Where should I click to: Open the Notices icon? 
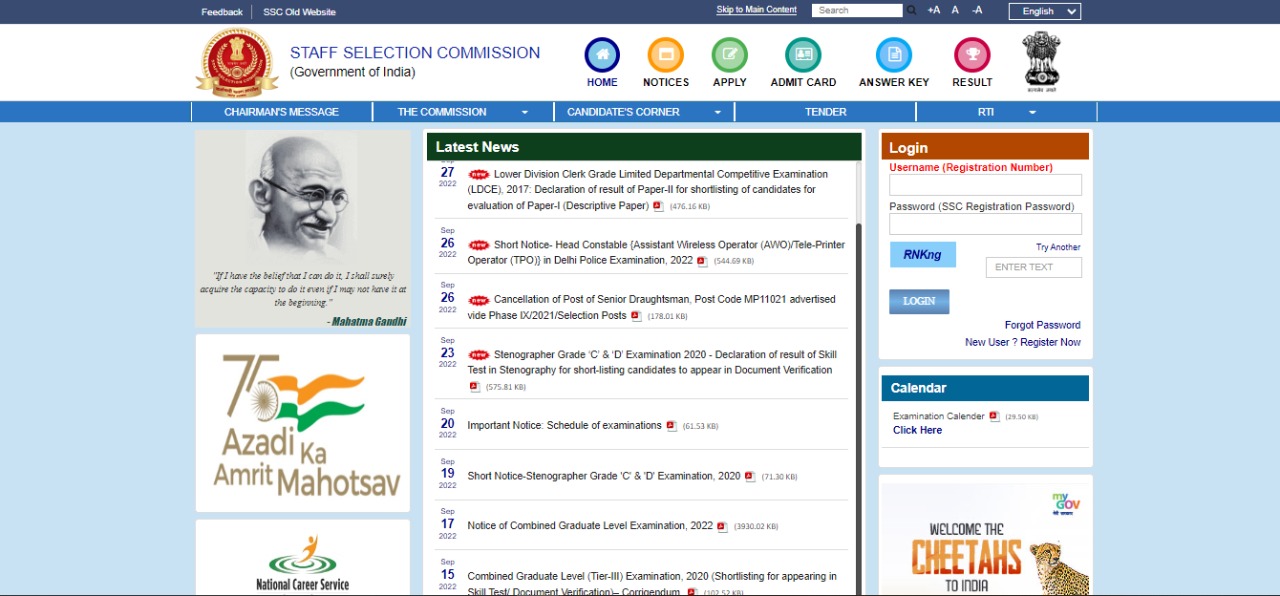(665, 55)
